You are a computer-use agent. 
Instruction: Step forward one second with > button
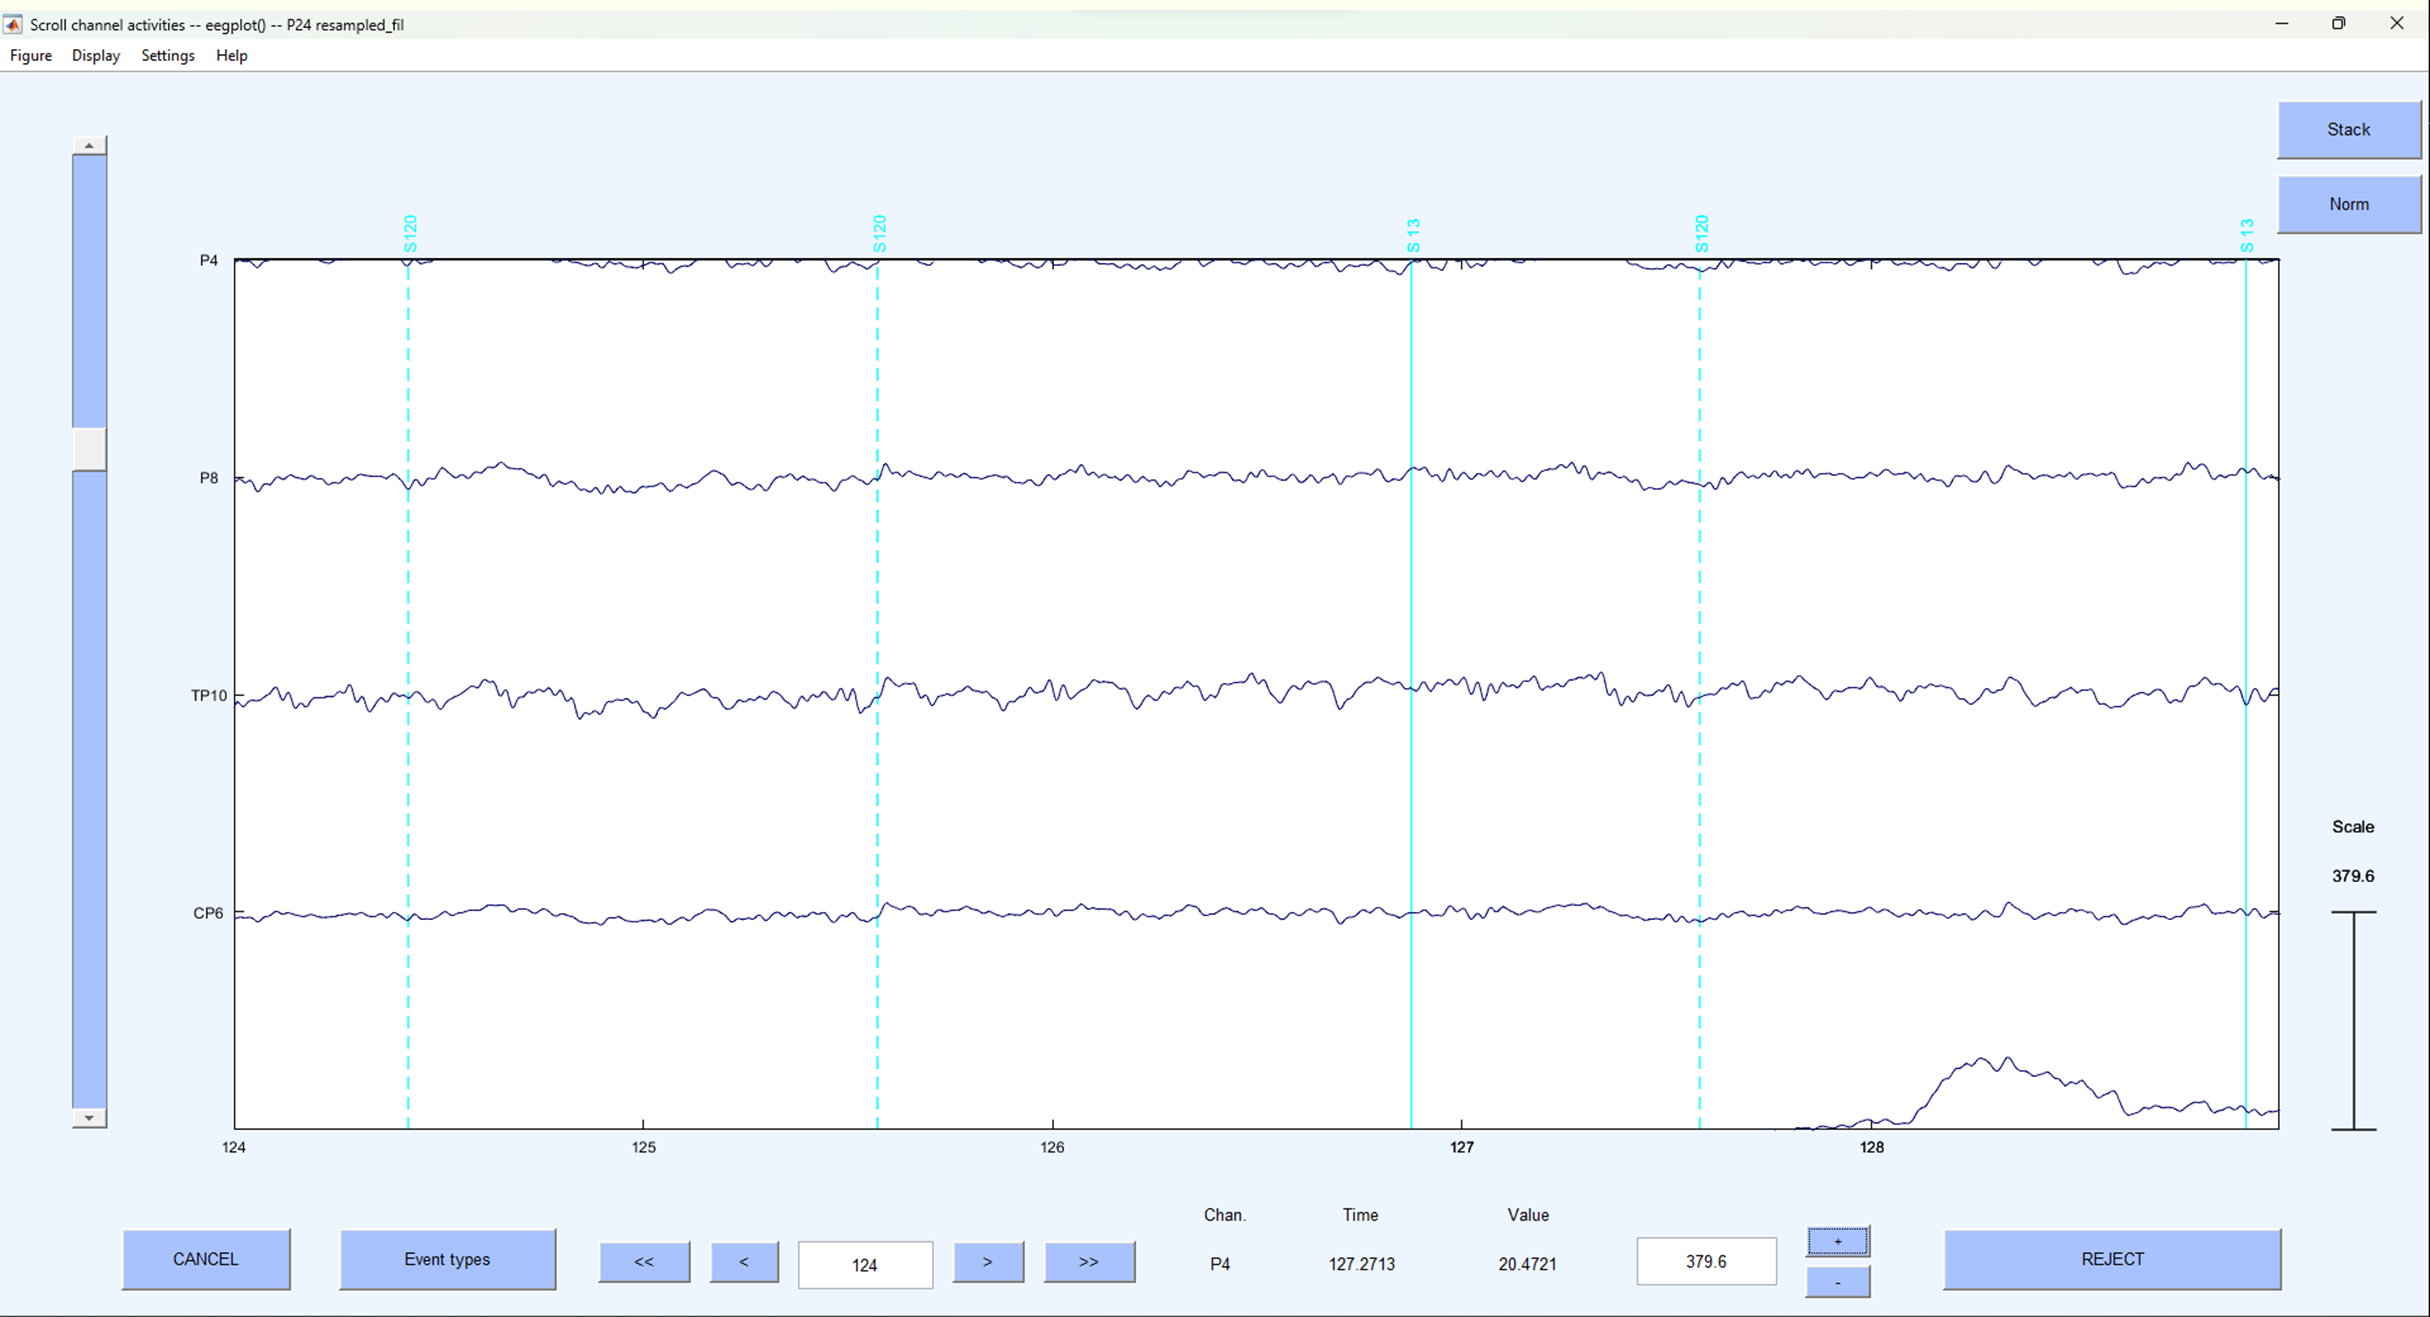click(987, 1262)
